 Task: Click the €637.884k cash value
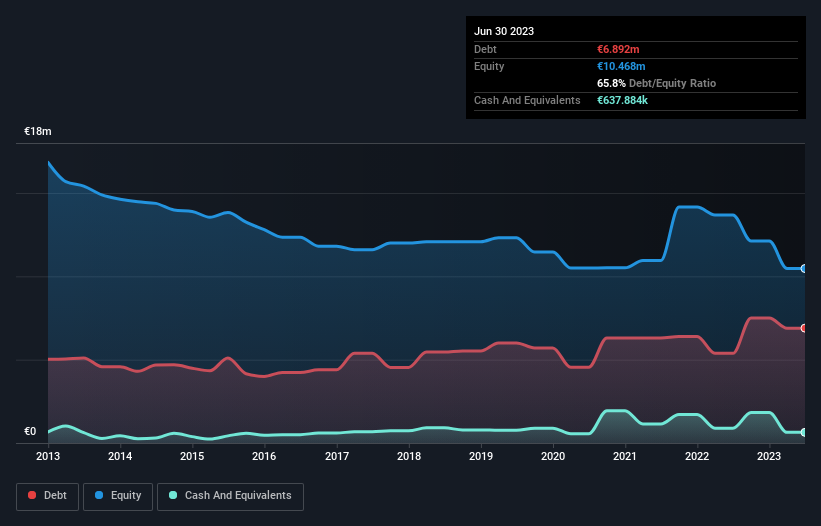622,100
